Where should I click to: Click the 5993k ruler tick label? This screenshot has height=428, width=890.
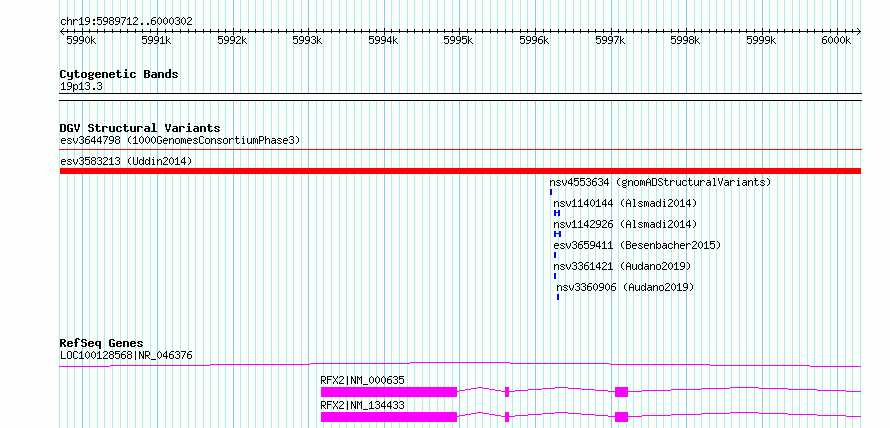pos(308,40)
